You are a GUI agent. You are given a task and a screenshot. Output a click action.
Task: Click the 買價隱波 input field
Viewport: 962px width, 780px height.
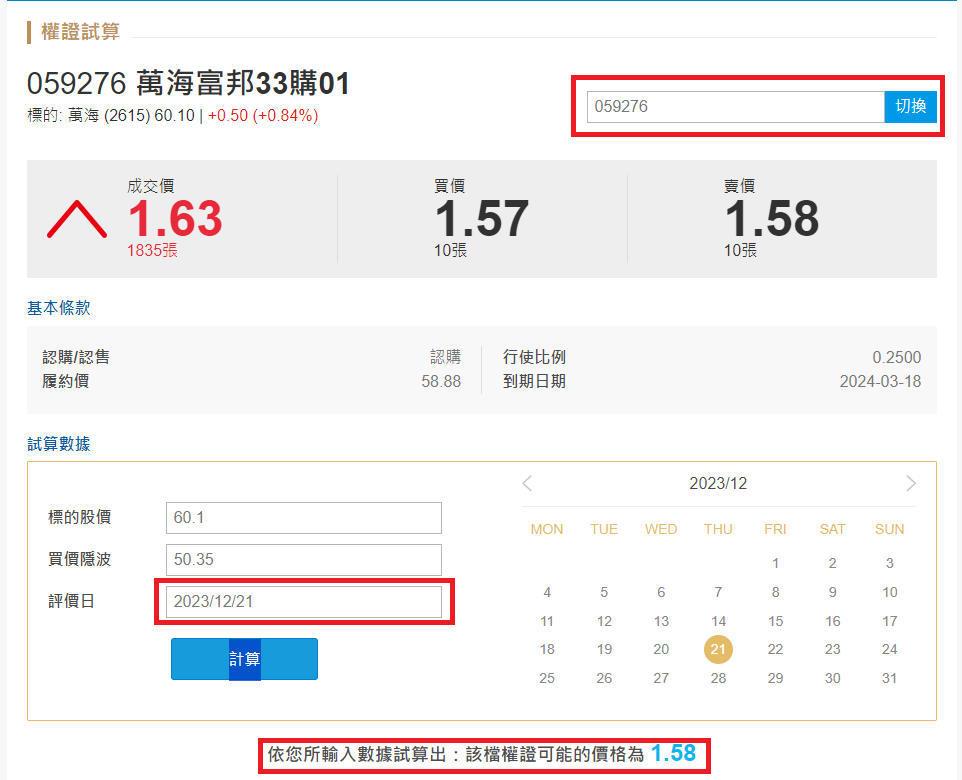point(303,559)
